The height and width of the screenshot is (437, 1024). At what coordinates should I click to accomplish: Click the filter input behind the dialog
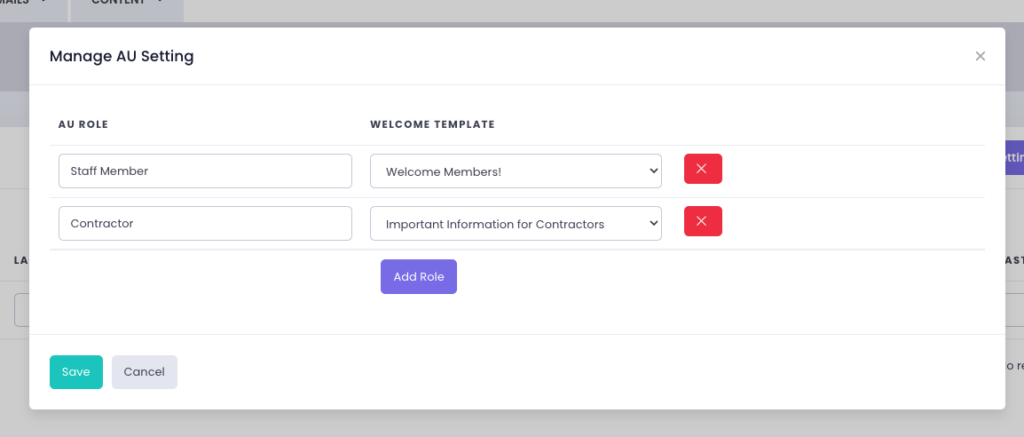21,310
